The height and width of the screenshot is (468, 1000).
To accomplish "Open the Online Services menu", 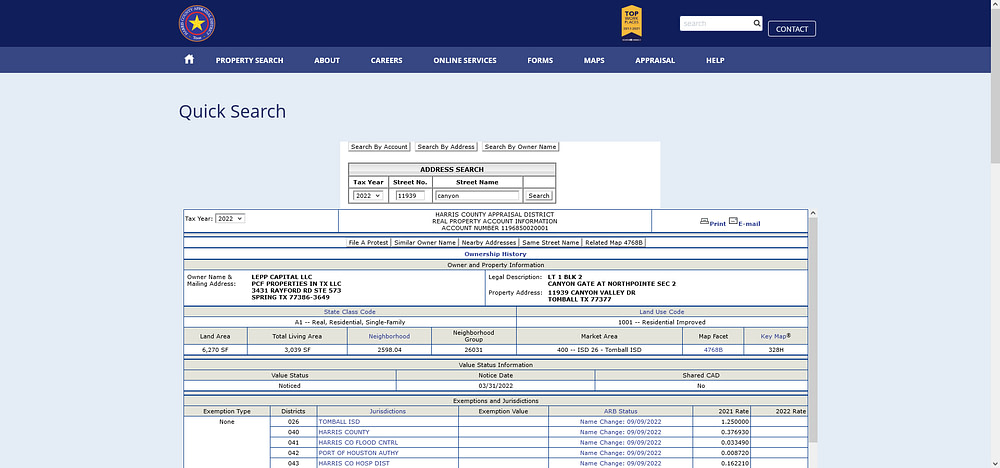I will [465, 61].
